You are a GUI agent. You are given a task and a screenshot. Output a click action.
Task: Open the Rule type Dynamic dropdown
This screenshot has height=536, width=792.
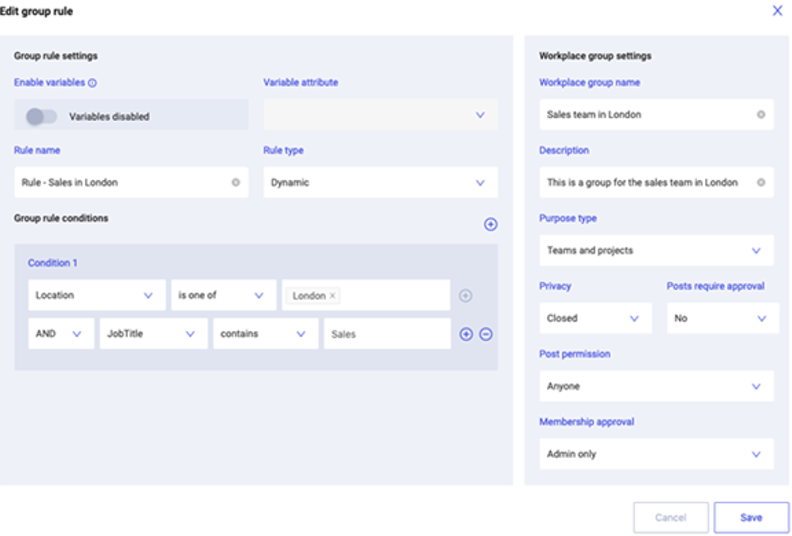(x=380, y=182)
